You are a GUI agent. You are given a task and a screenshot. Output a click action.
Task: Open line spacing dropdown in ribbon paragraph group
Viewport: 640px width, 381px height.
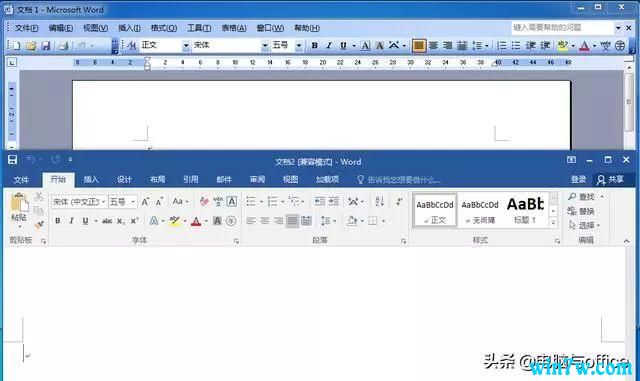(x=328, y=221)
